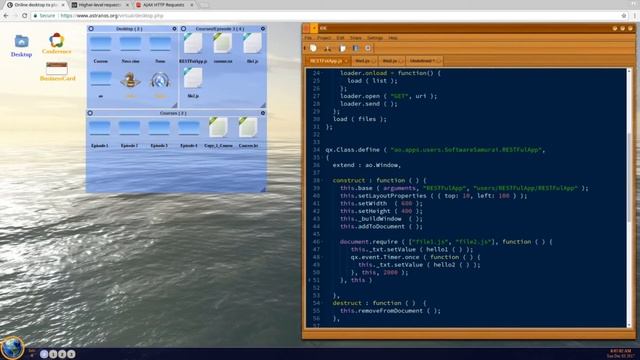
Task: Click the dot icon on Courses panel header
Action: click(x=263, y=113)
